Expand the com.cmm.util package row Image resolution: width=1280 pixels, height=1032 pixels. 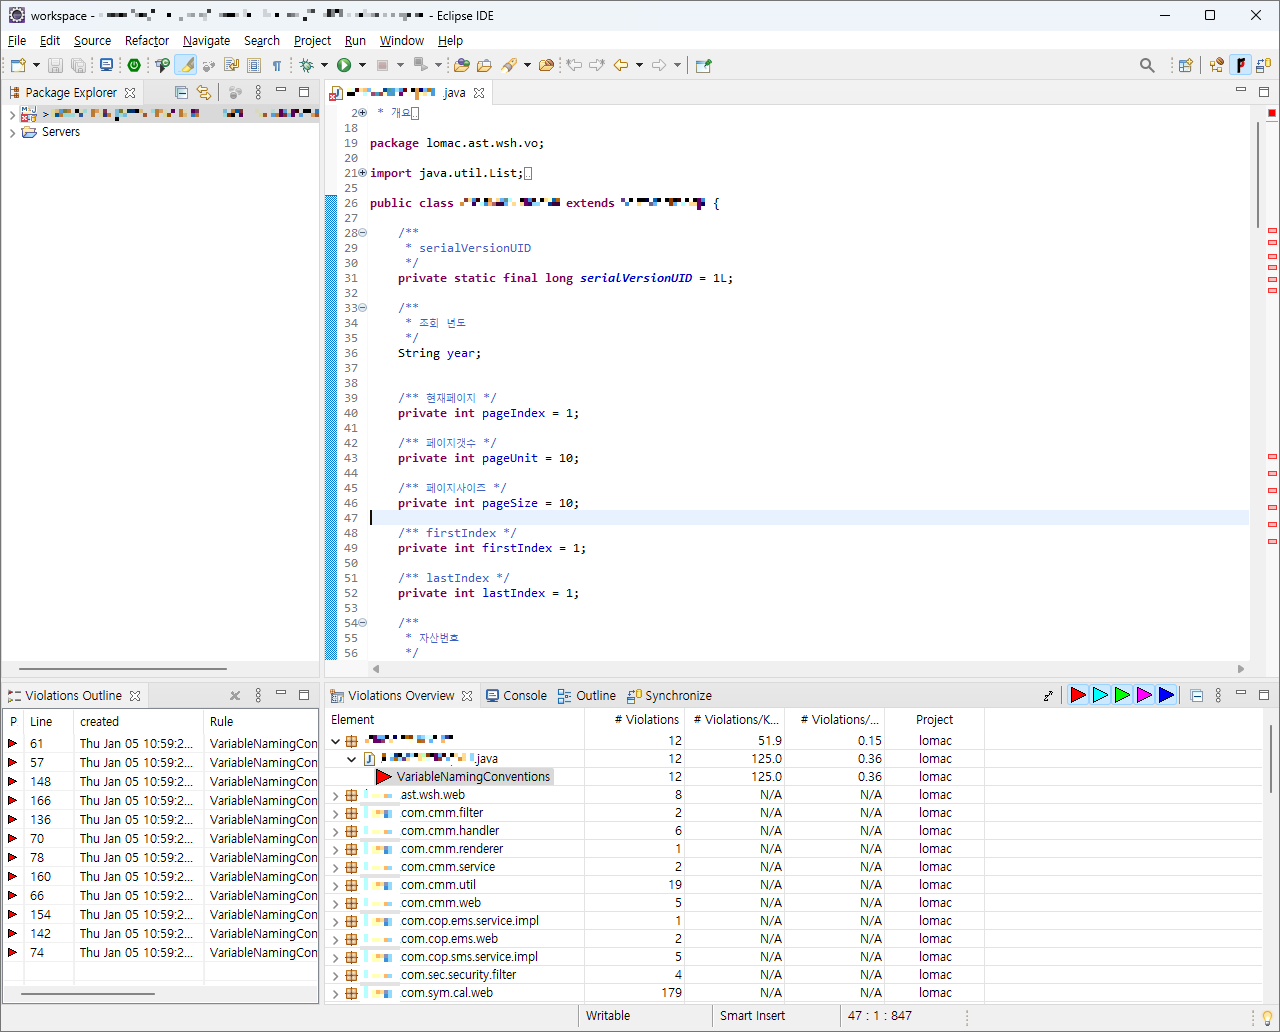point(336,886)
